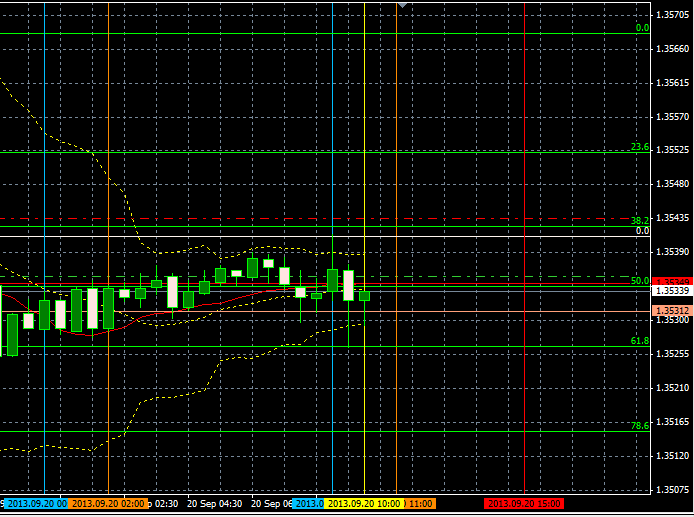Click the red 1.35349 price tag
The height and width of the screenshot is (517, 694).
[672, 282]
